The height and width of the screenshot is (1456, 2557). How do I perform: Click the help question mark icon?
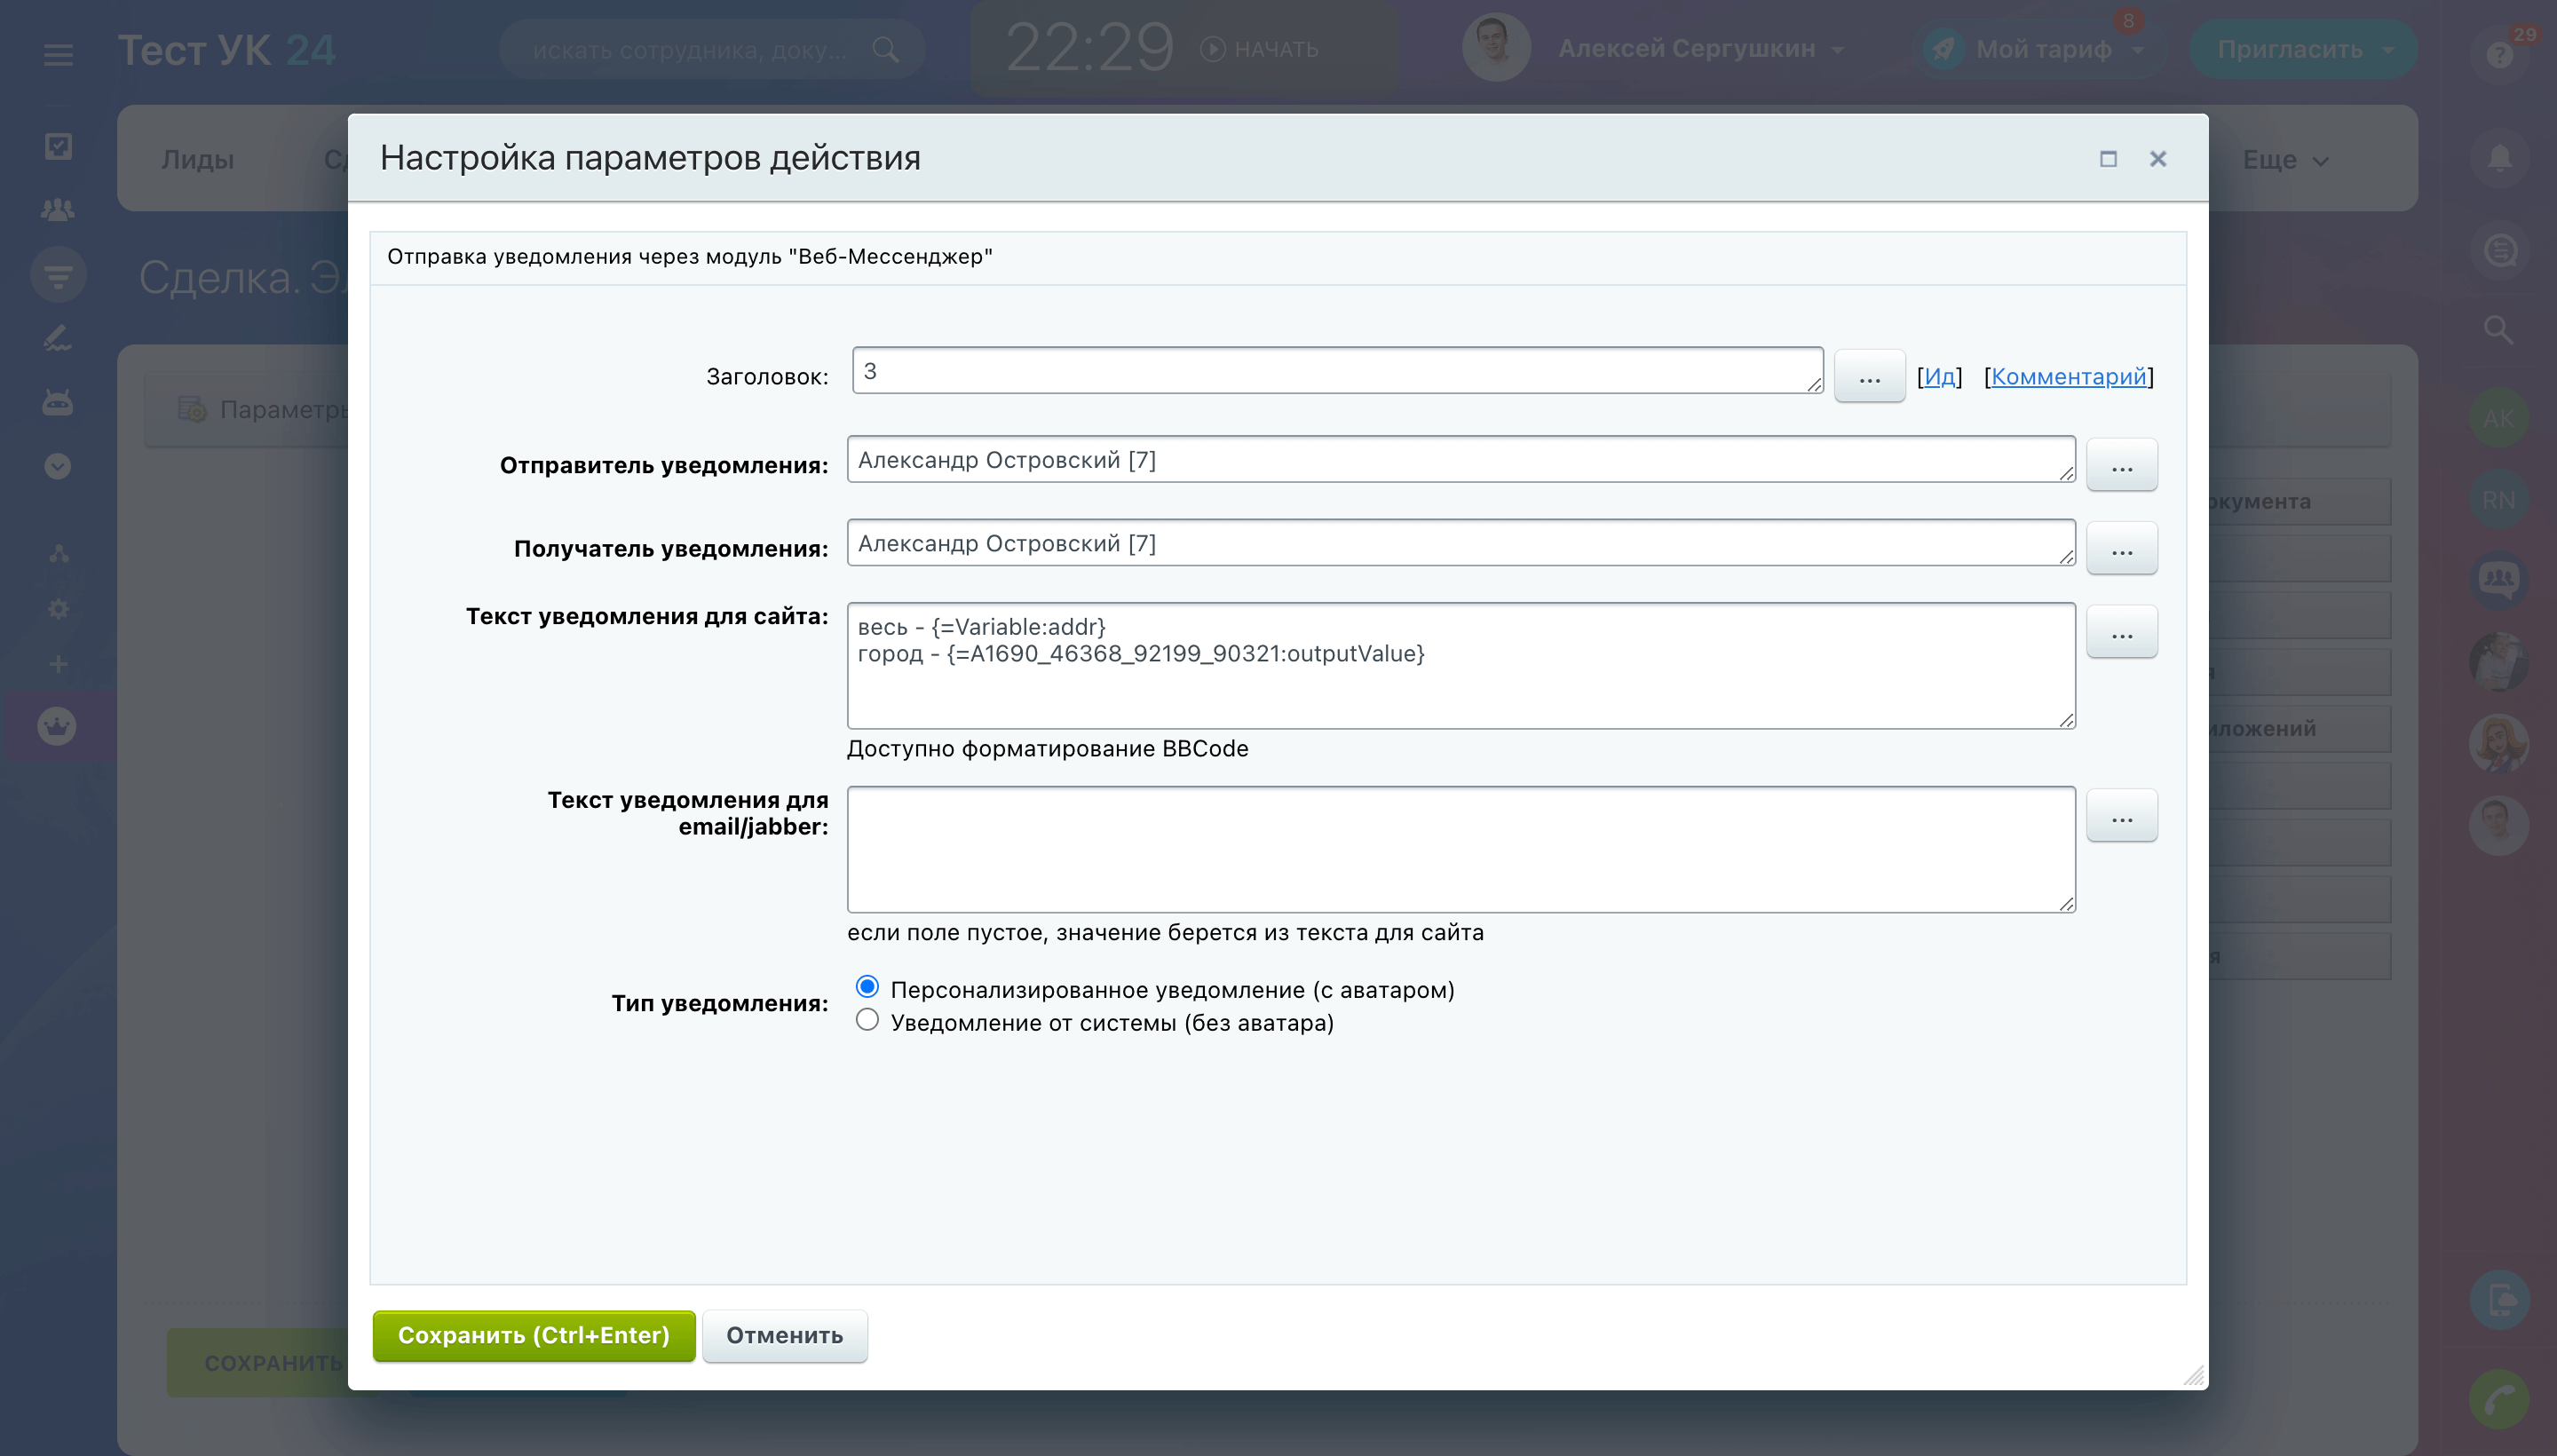click(x=2499, y=55)
